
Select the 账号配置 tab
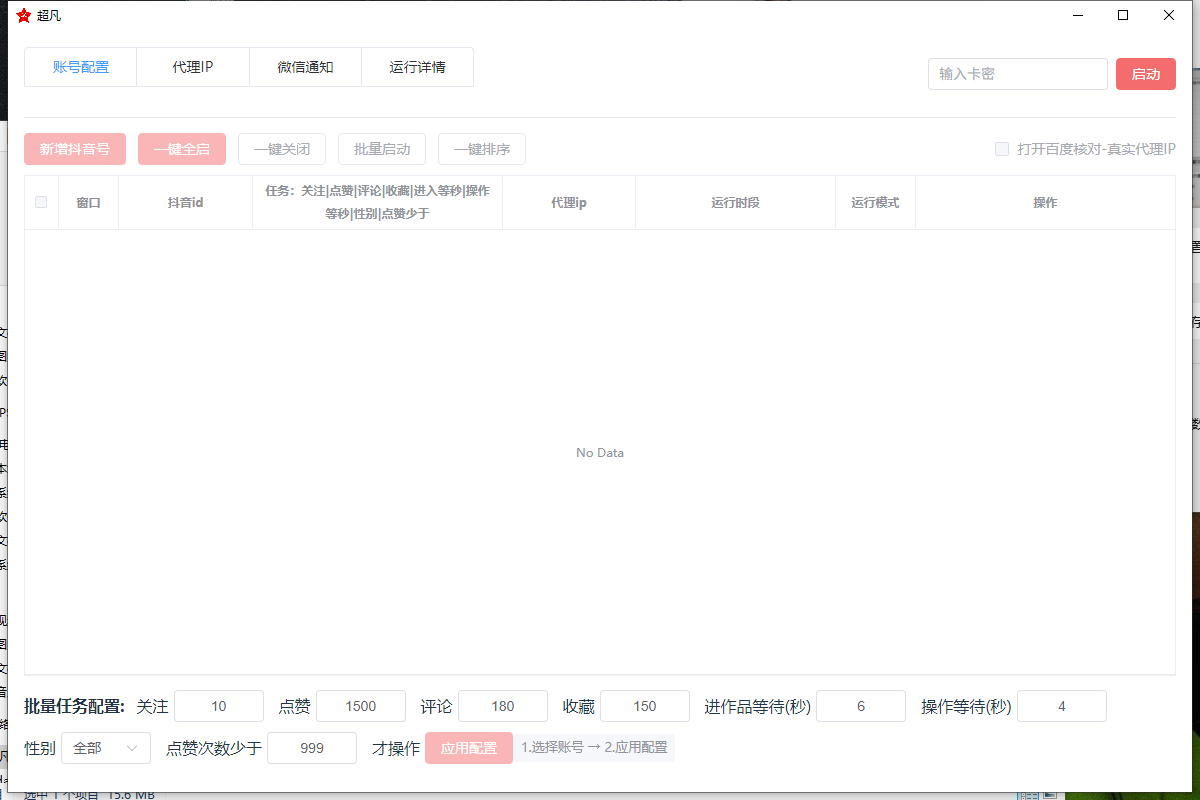coord(80,67)
